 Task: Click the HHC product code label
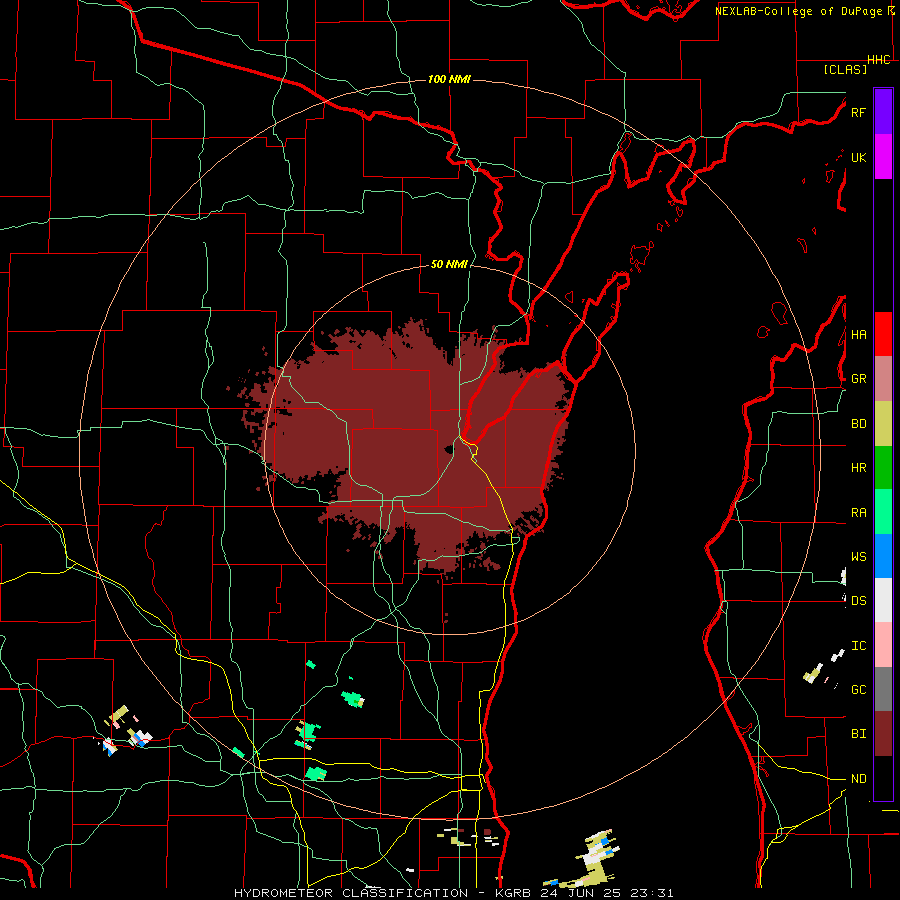coord(879,60)
